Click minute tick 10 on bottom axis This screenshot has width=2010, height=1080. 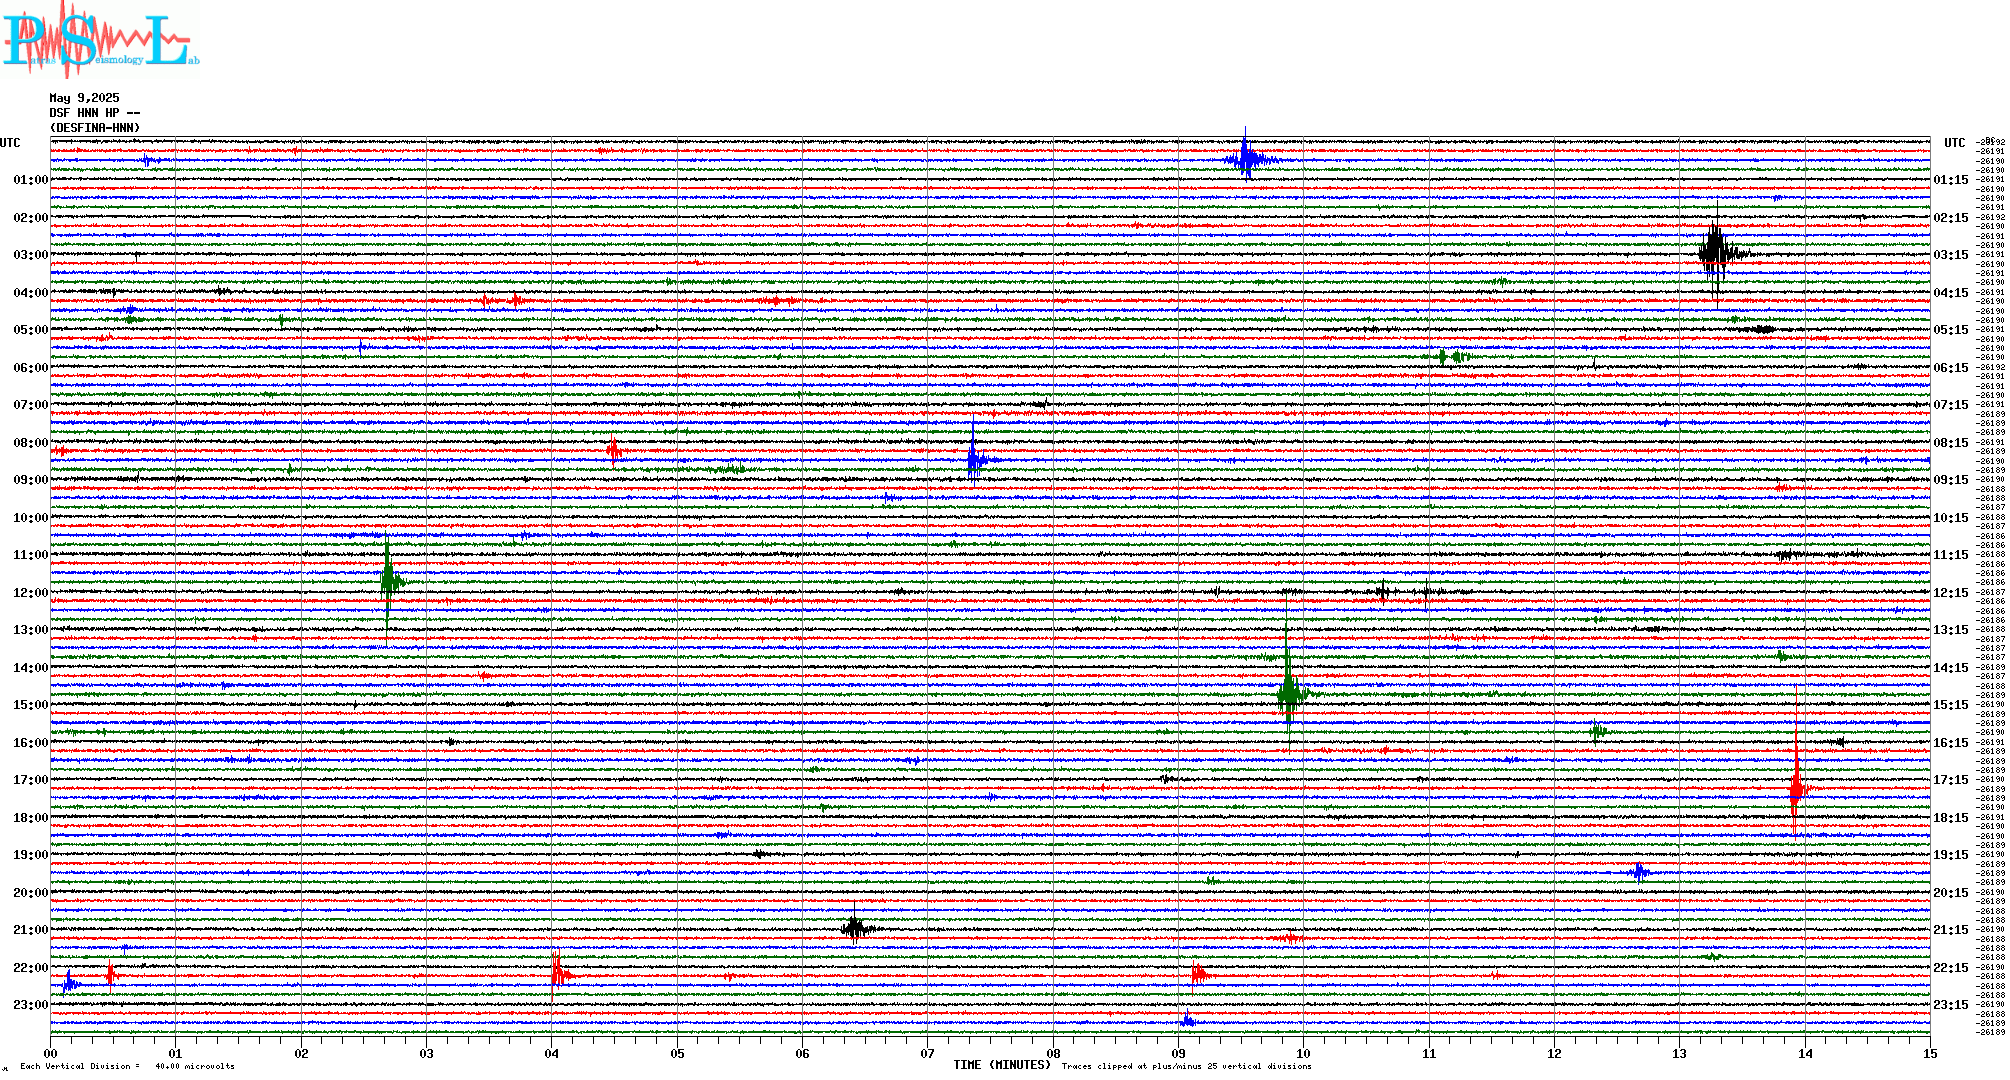click(1303, 1053)
